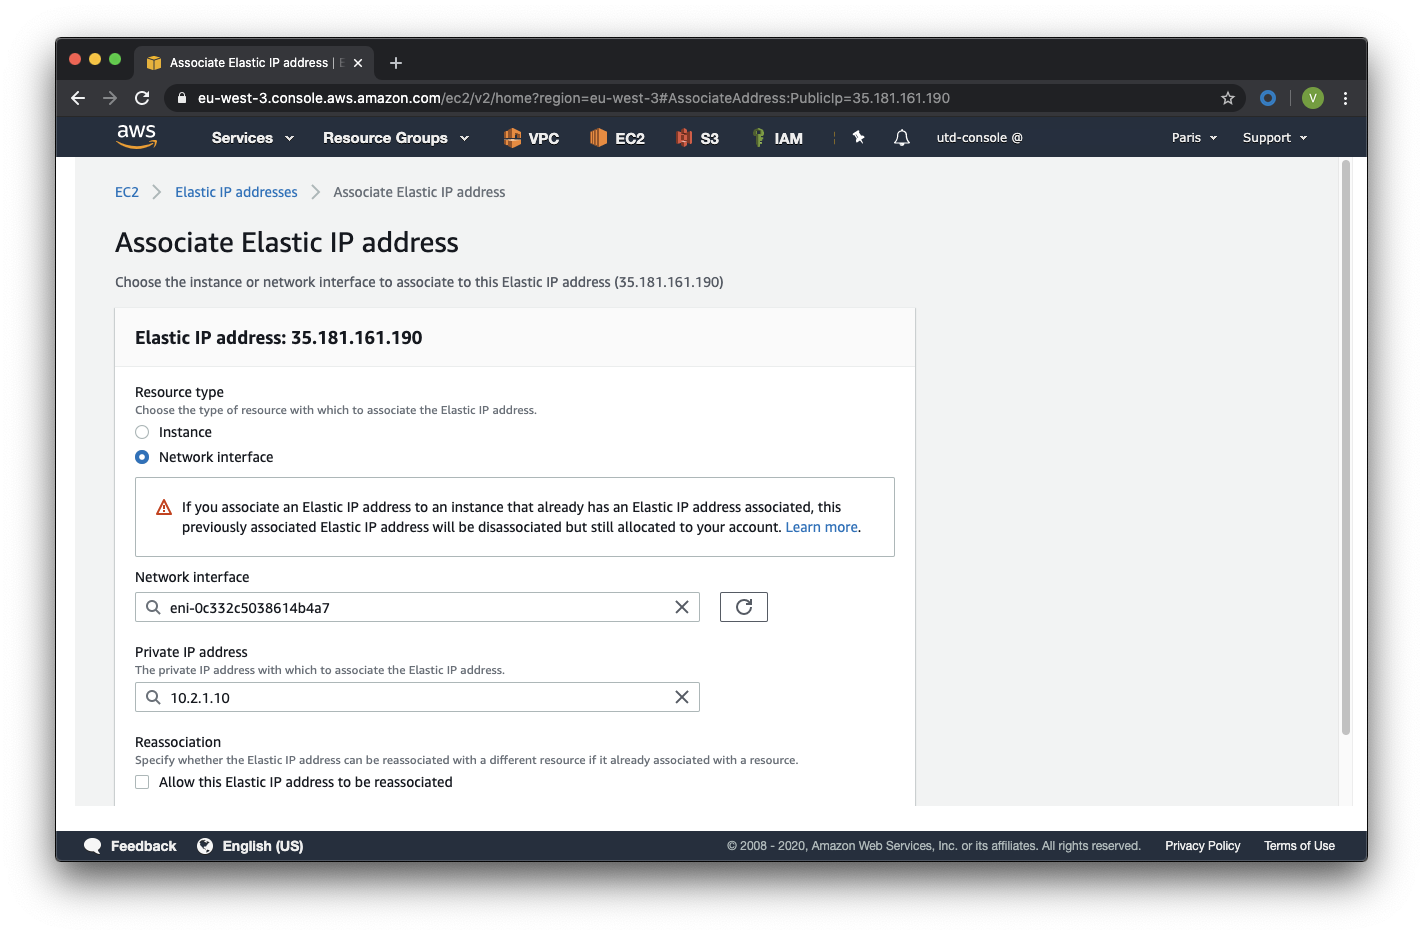Image resolution: width=1423 pixels, height=935 pixels.
Task: Open the Support dropdown menu
Action: (x=1275, y=138)
